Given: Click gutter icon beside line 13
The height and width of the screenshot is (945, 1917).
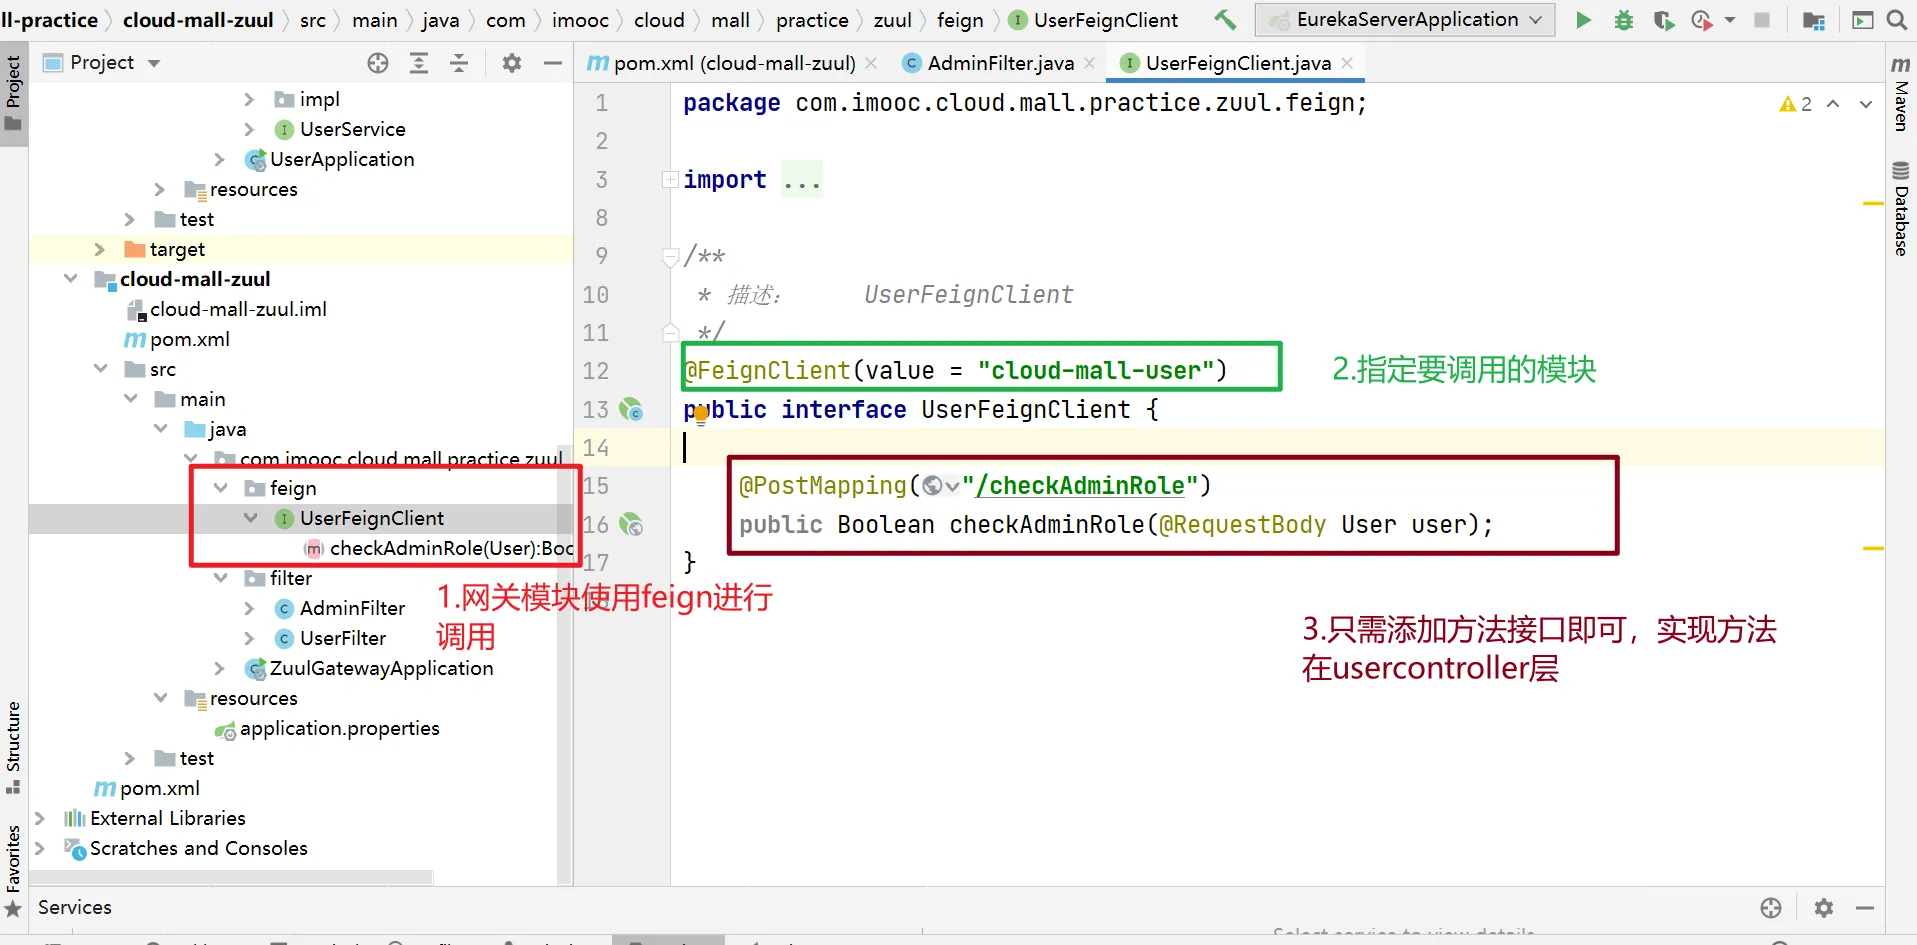Looking at the screenshot, I should [631, 409].
